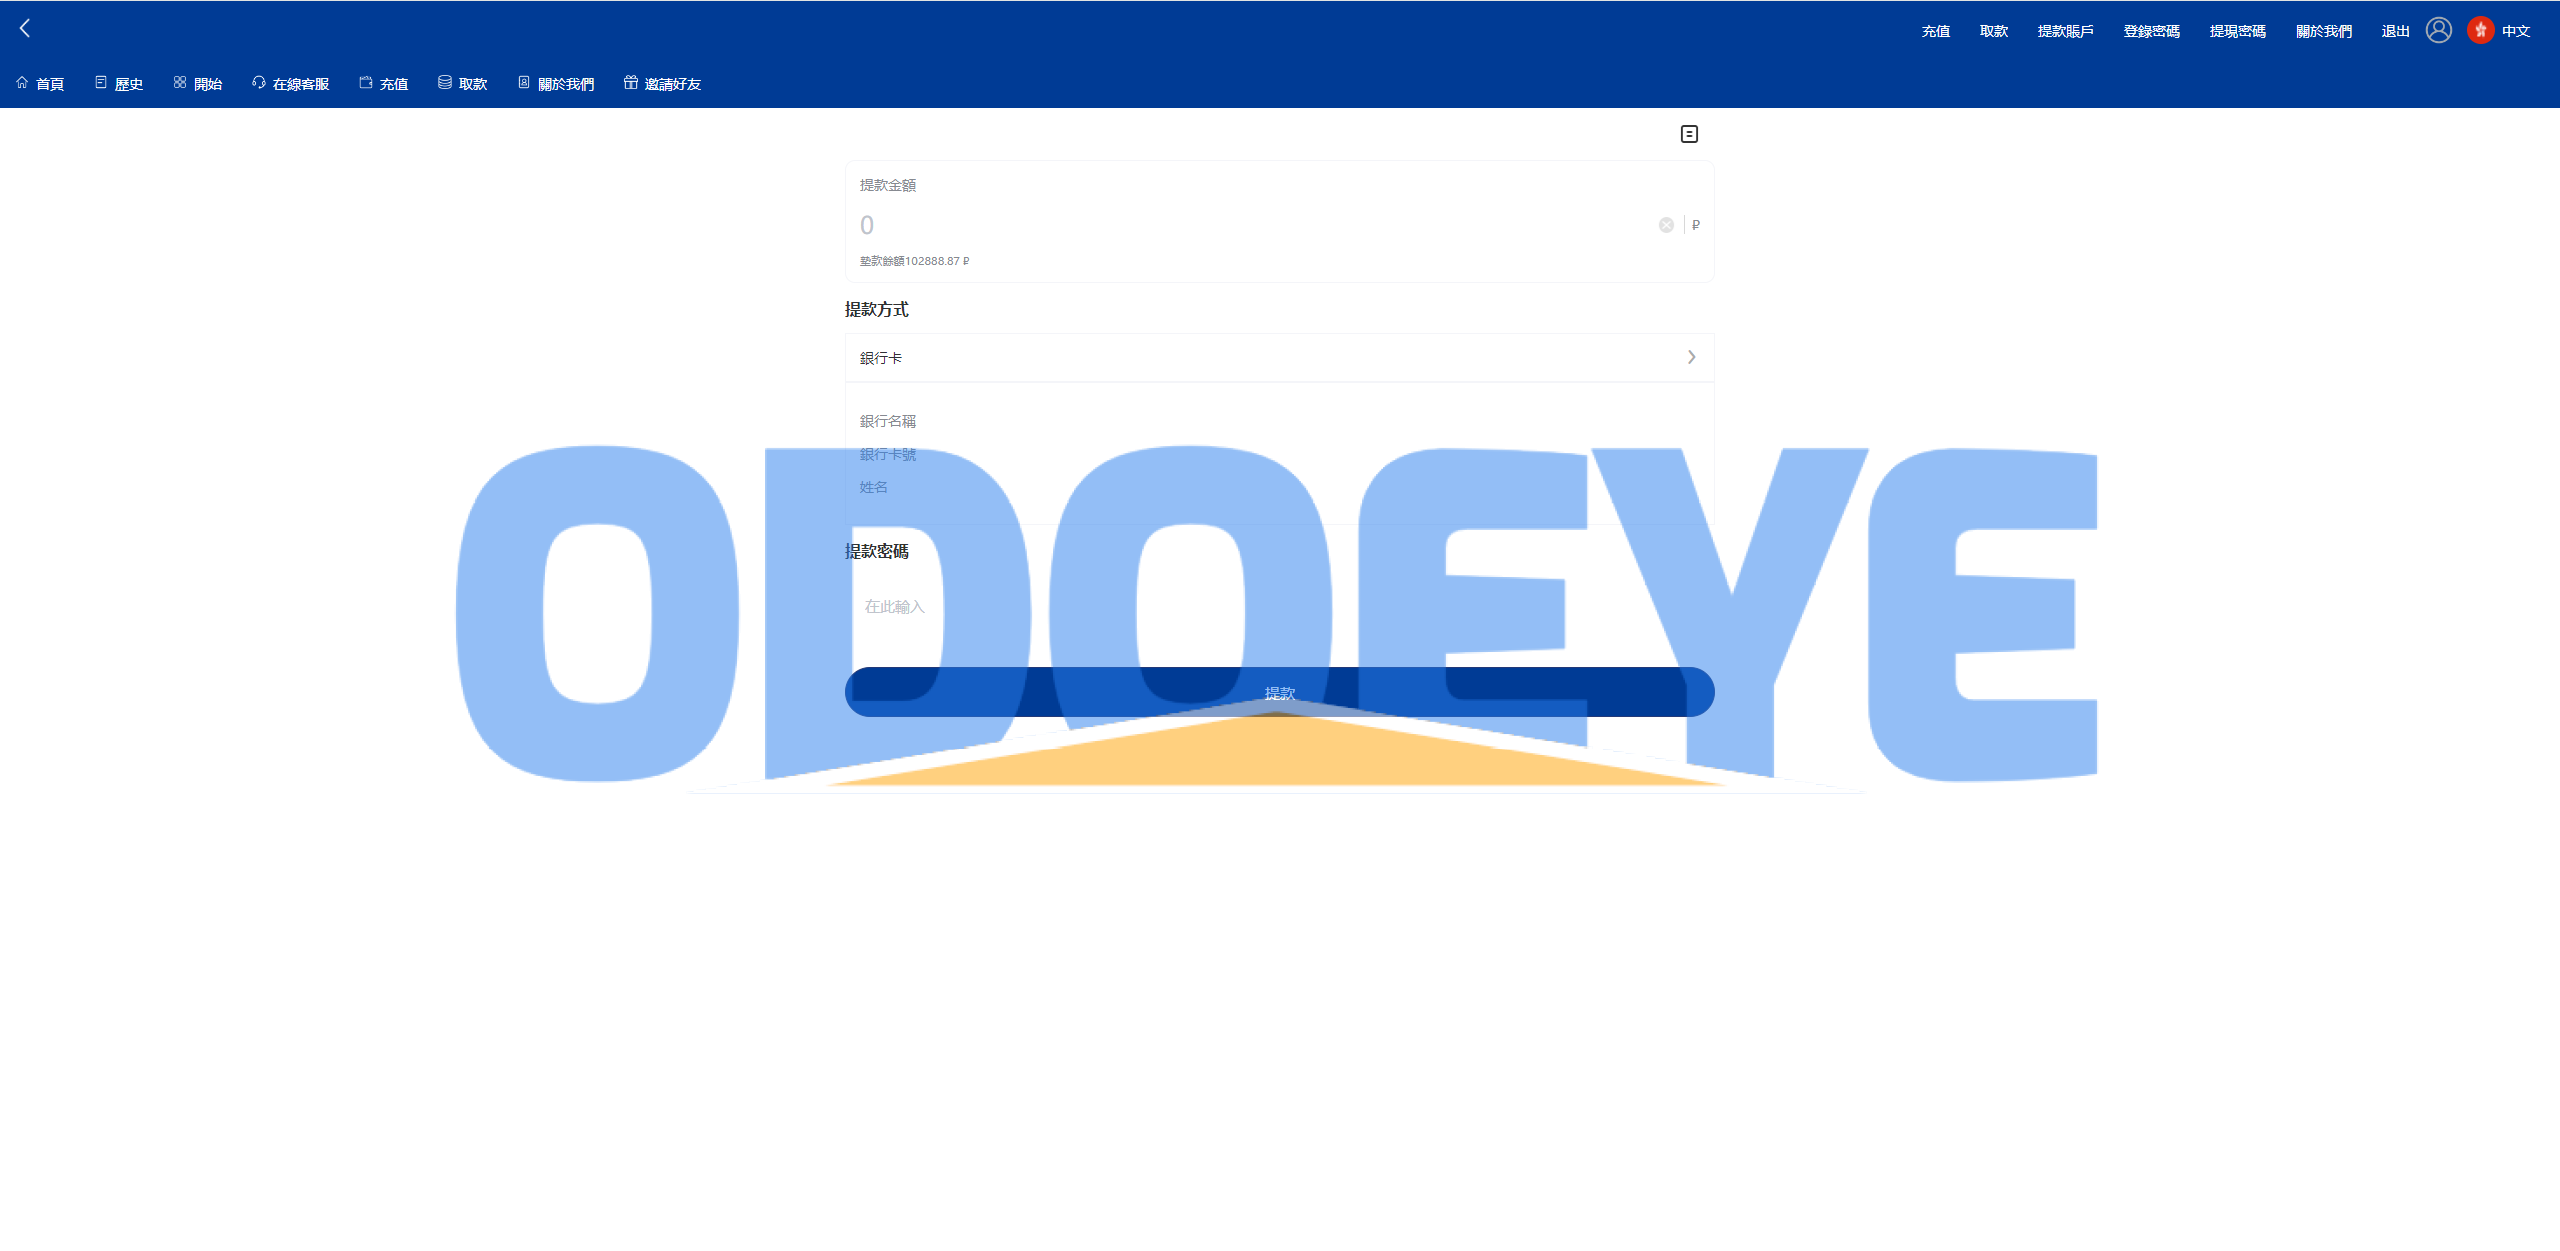
Task: Click the withdrawal icon in navbar
Action: point(444,83)
